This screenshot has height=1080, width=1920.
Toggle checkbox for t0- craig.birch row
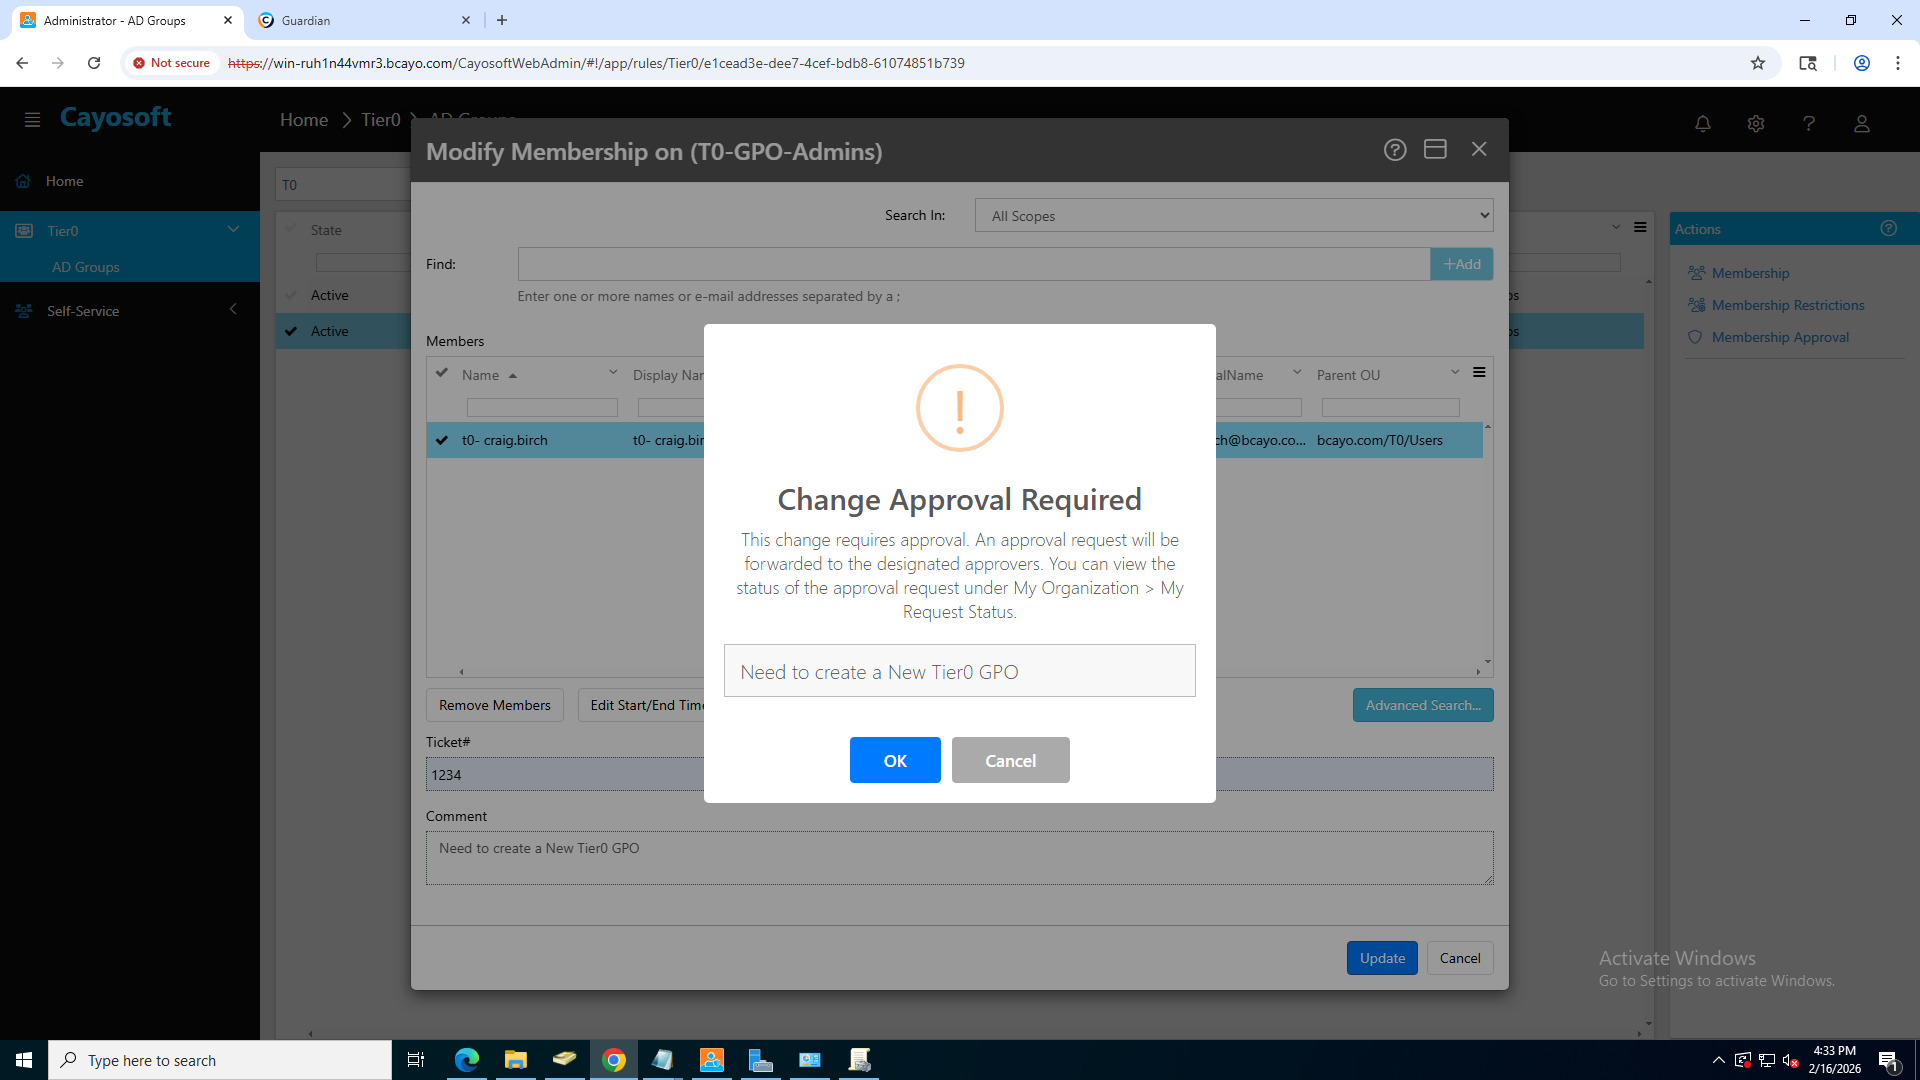coord(442,440)
